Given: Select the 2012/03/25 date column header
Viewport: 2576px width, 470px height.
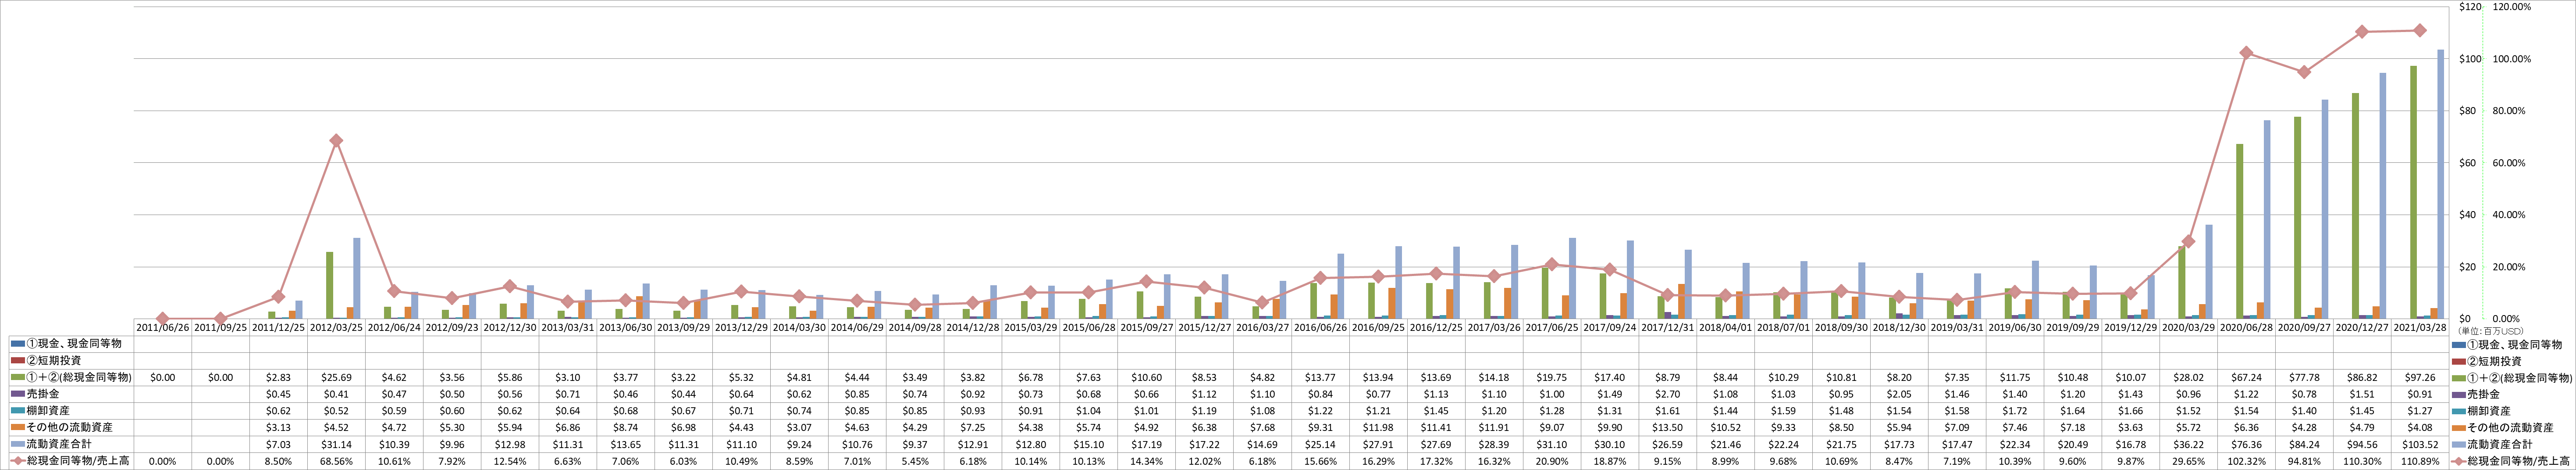Looking at the screenshot, I should coord(337,328).
